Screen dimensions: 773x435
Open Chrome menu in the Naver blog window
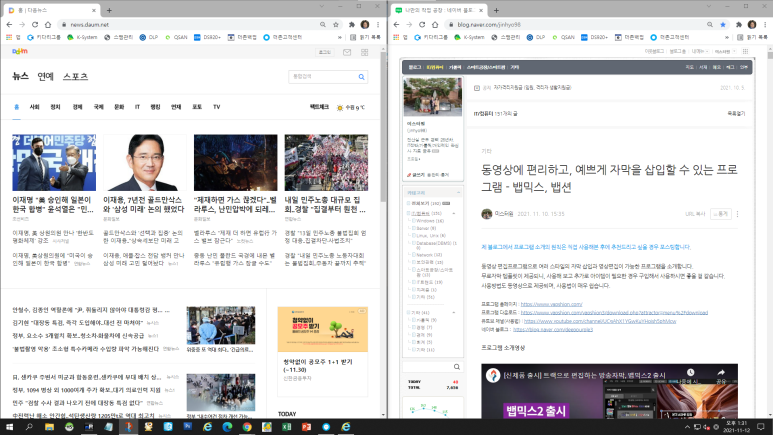(x=765, y=24)
